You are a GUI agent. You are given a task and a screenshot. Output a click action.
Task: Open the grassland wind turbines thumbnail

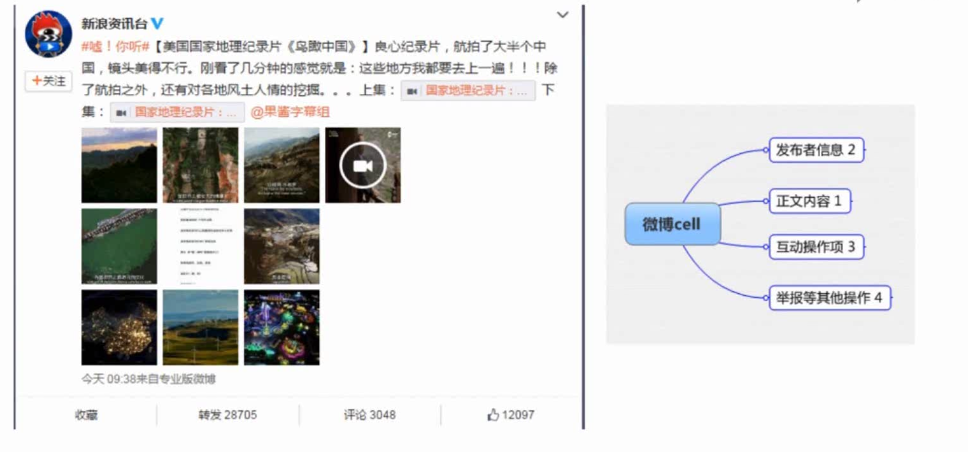click(201, 327)
